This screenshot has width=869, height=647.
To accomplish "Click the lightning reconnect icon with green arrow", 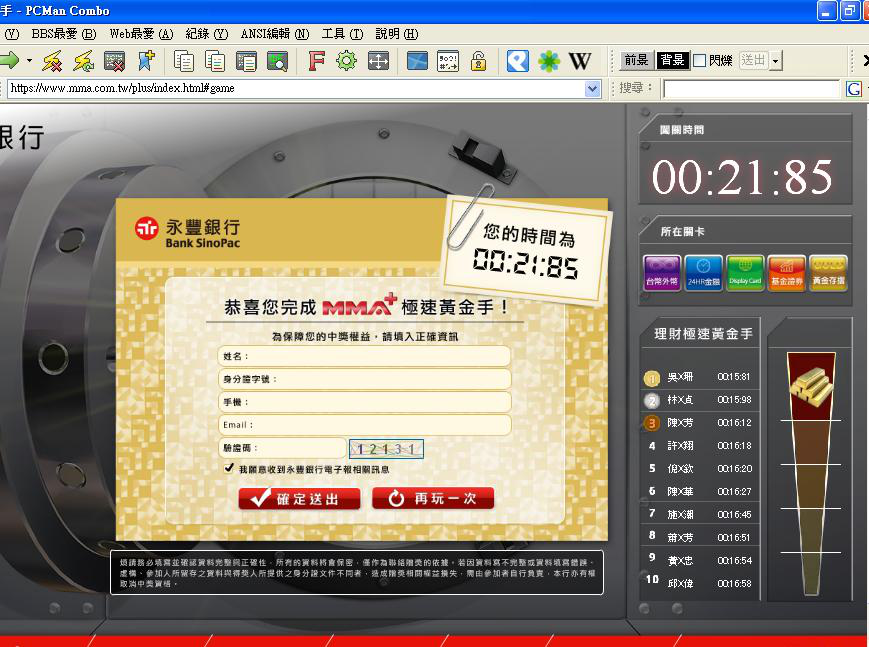I will point(84,60).
